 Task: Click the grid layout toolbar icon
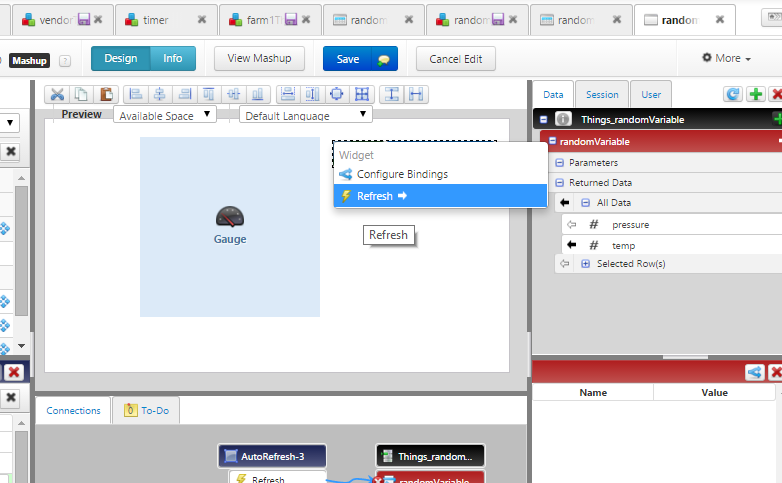pos(362,94)
